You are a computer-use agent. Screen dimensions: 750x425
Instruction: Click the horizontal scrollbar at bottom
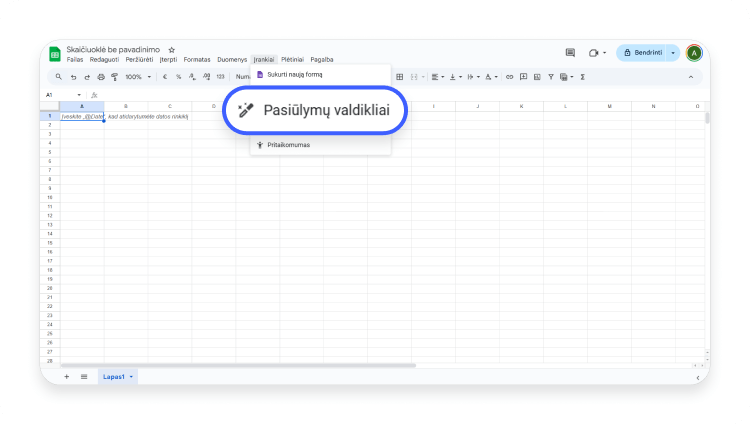click(x=238, y=365)
